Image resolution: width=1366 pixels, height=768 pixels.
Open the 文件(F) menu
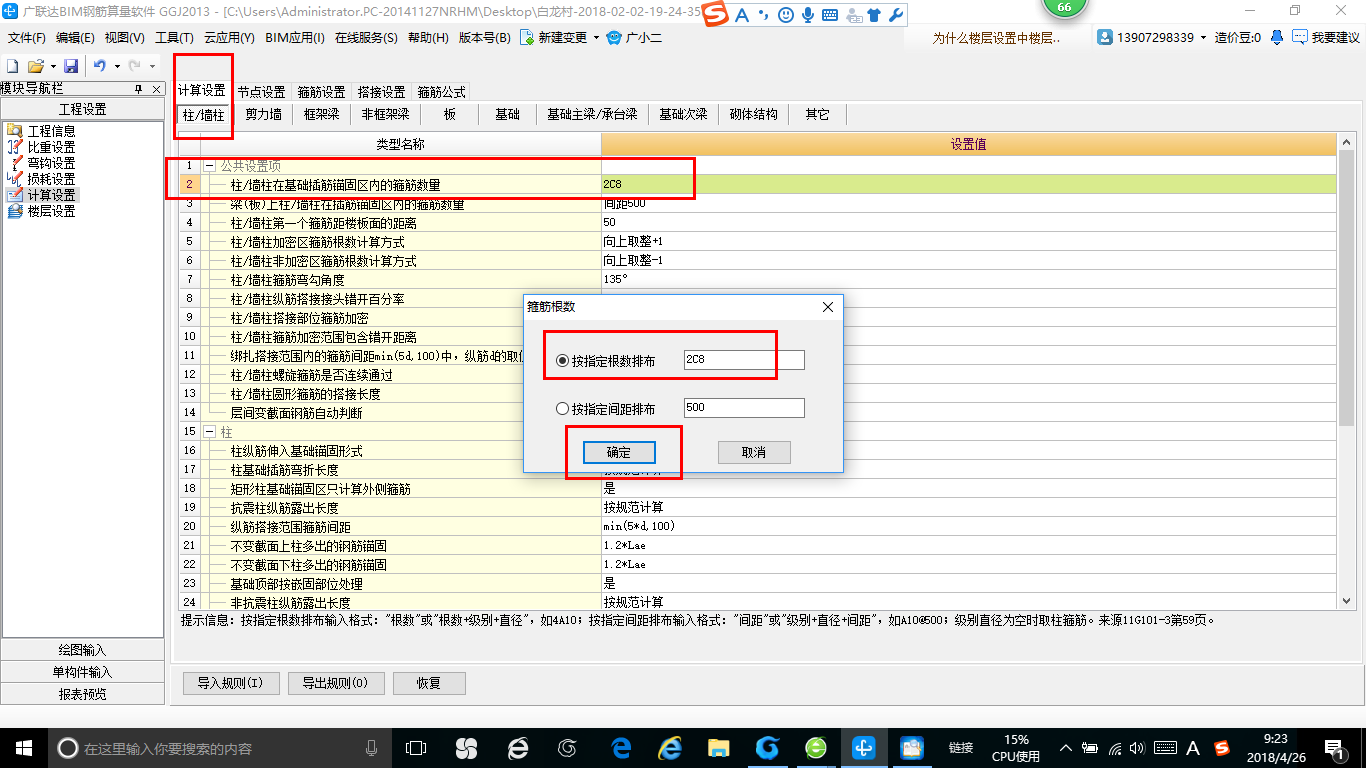[x=27, y=38]
